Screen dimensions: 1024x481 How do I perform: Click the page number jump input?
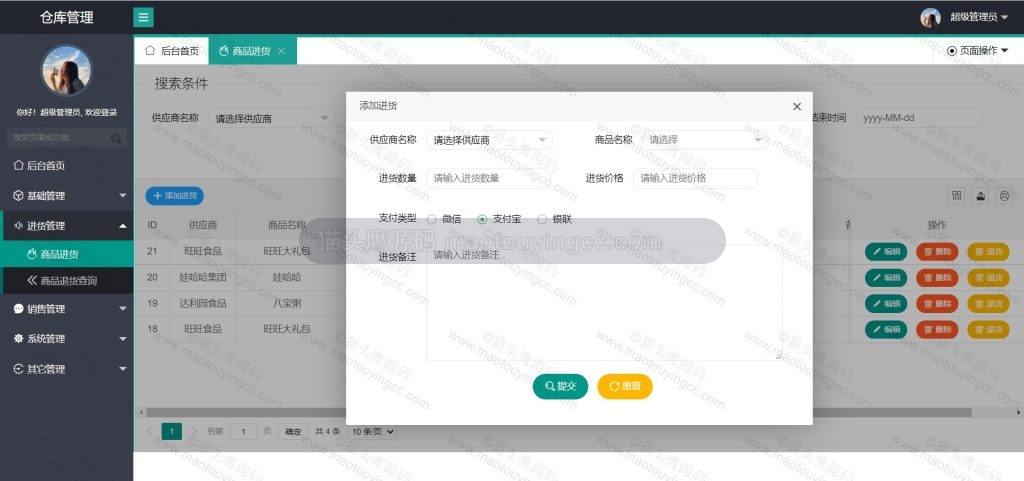[x=244, y=431]
